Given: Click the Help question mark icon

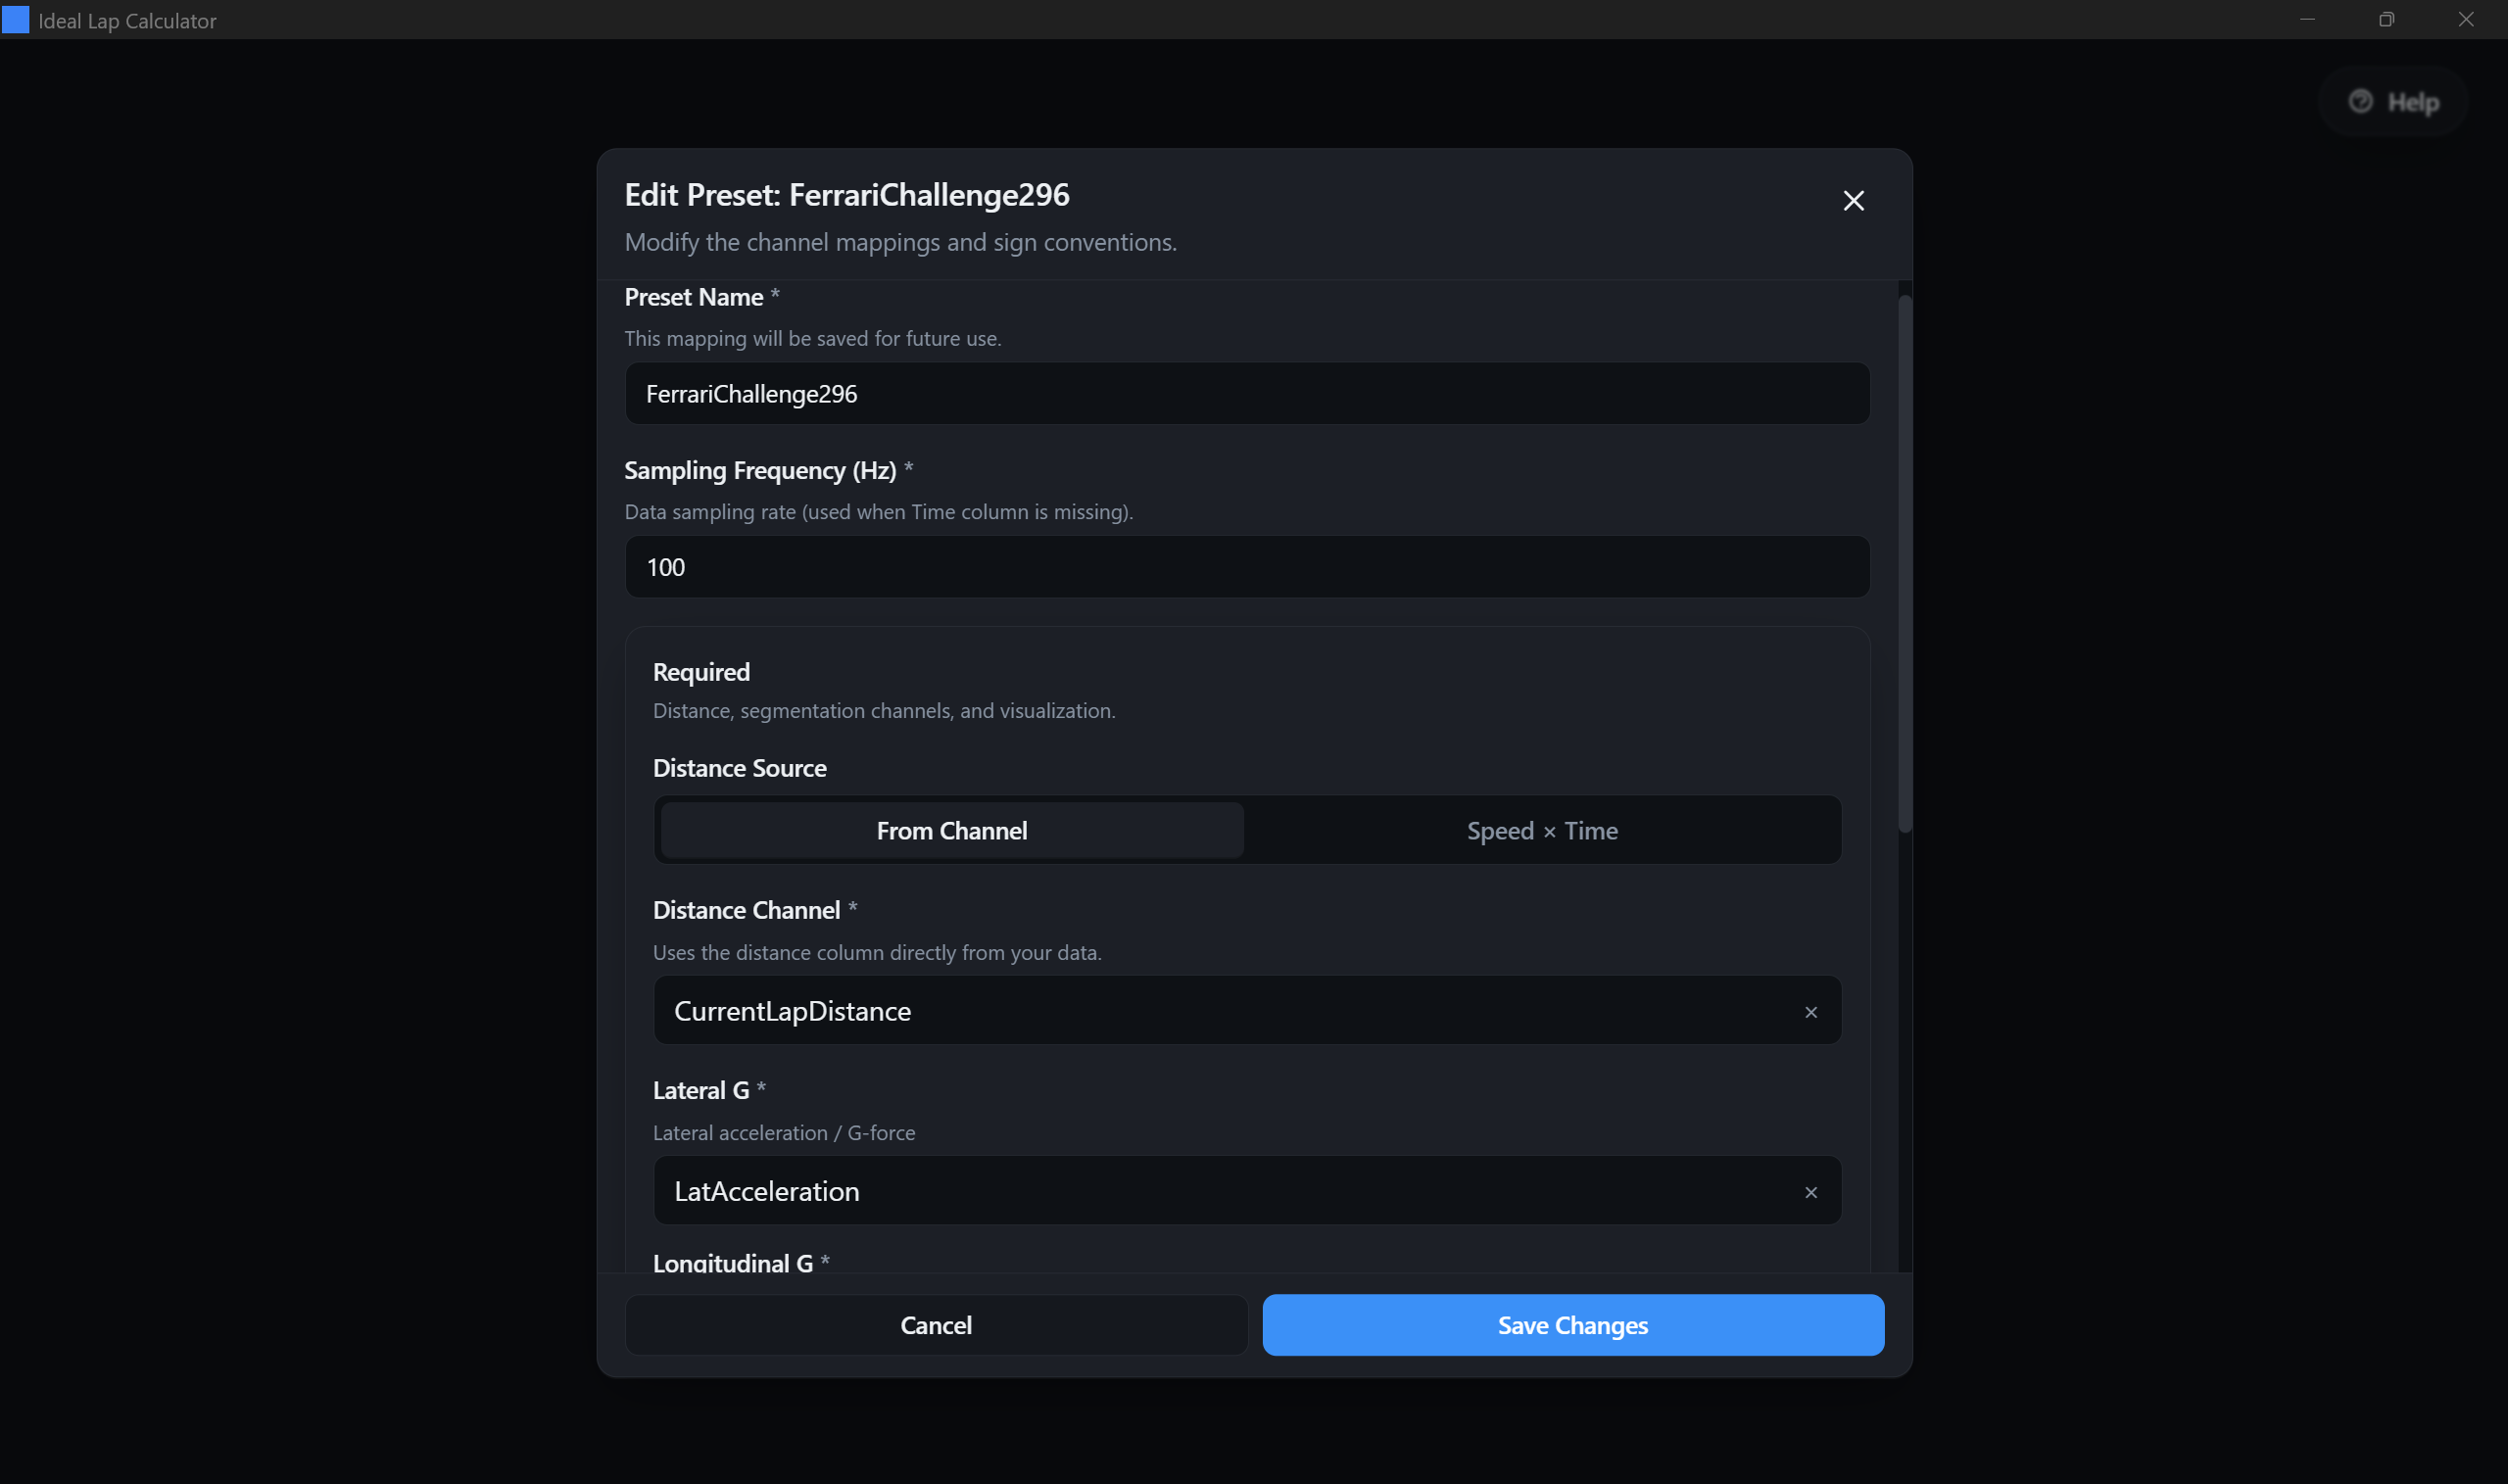Looking at the screenshot, I should click(2361, 101).
